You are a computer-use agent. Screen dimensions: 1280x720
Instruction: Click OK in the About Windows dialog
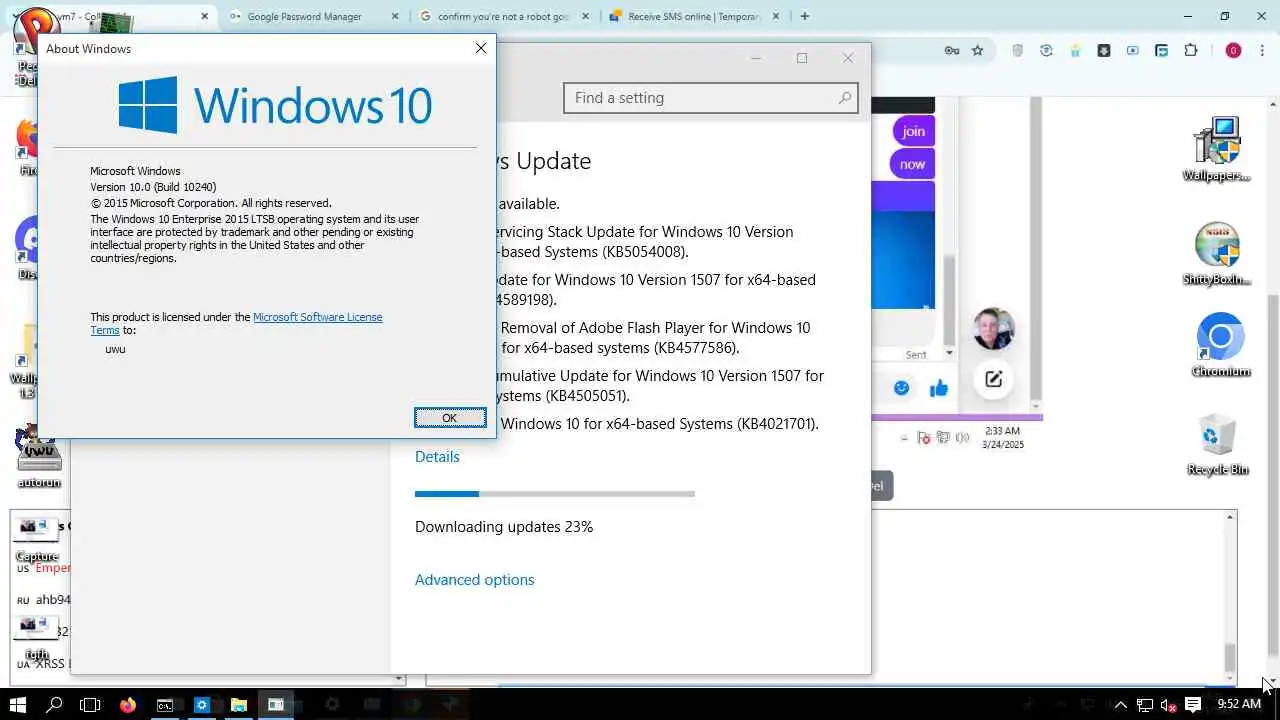(x=450, y=418)
